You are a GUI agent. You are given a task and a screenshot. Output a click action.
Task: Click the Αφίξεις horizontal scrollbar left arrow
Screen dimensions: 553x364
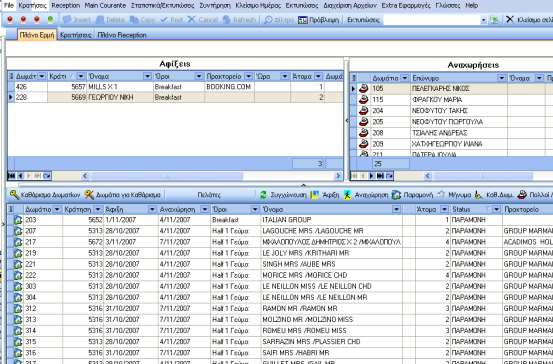[85, 176]
